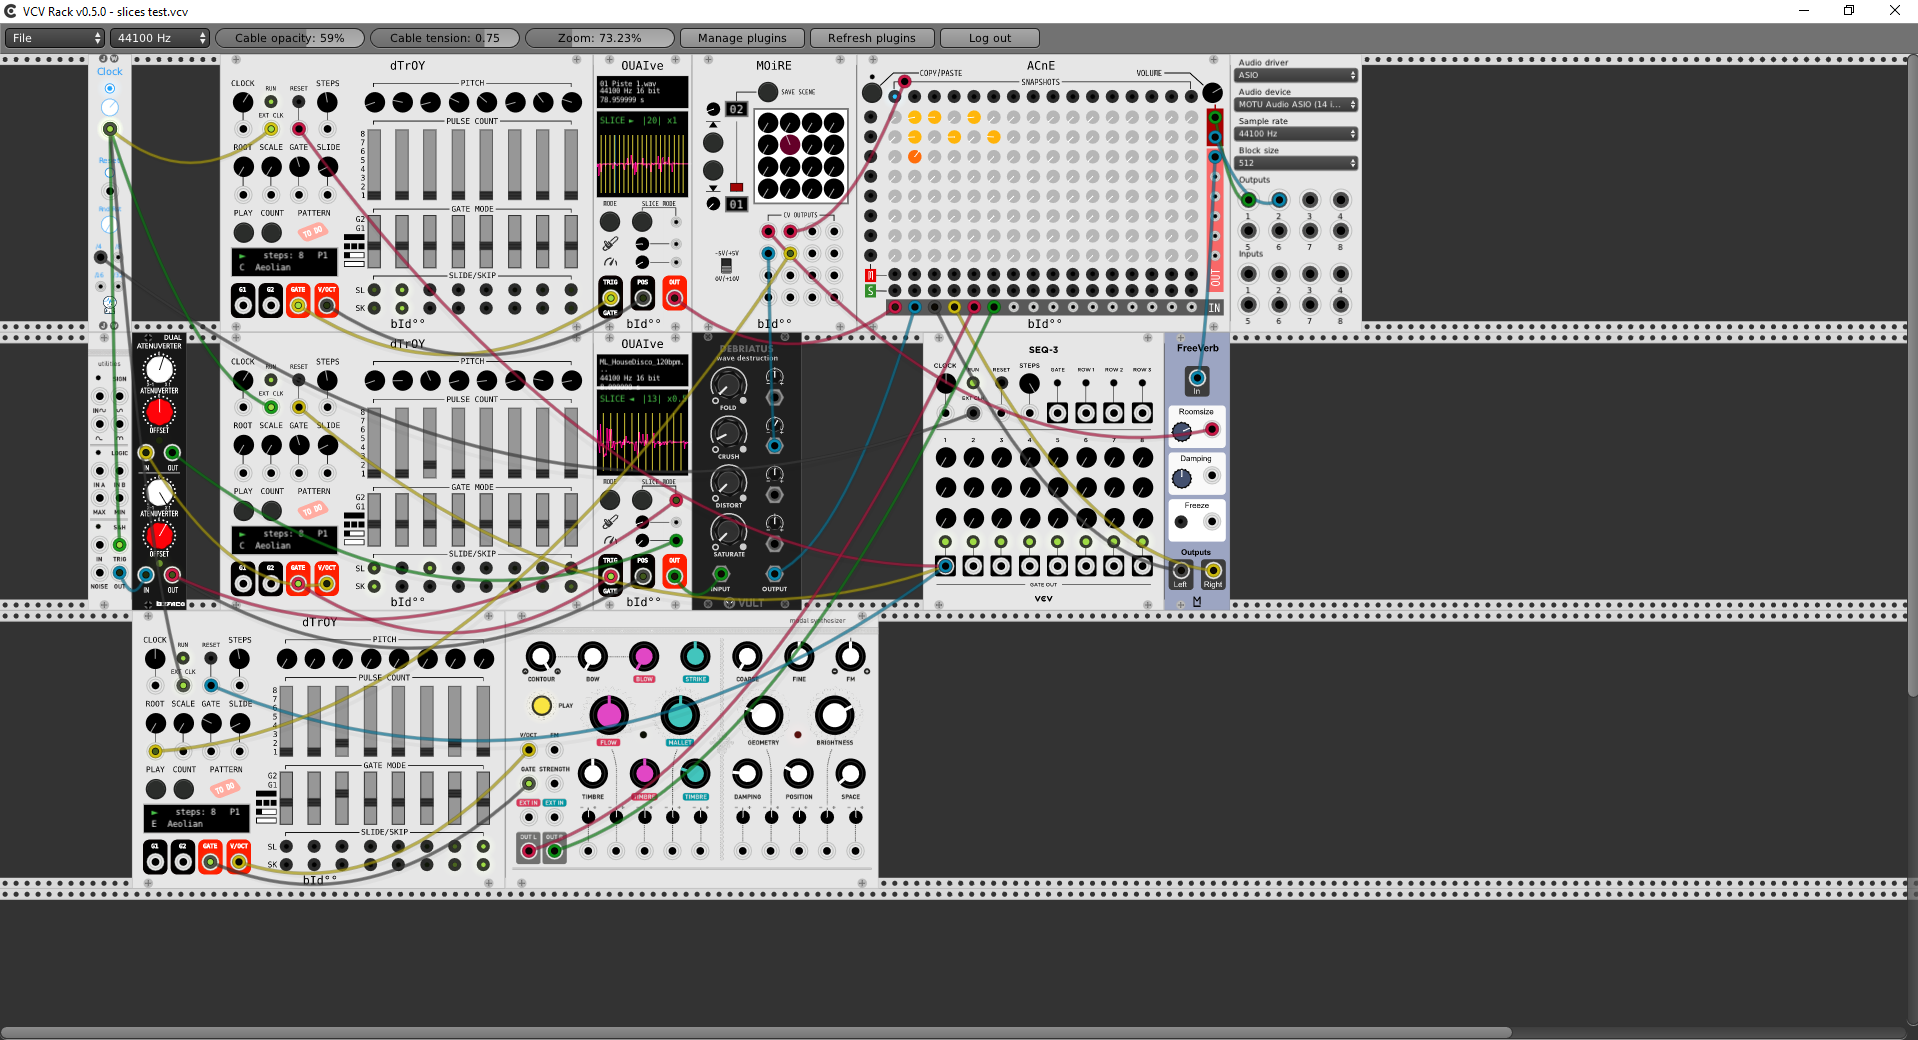Click the FreeVerb Right output jack
Image resolution: width=1918 pixels, height=1040 pixels.
click(x=1213, y=571)
